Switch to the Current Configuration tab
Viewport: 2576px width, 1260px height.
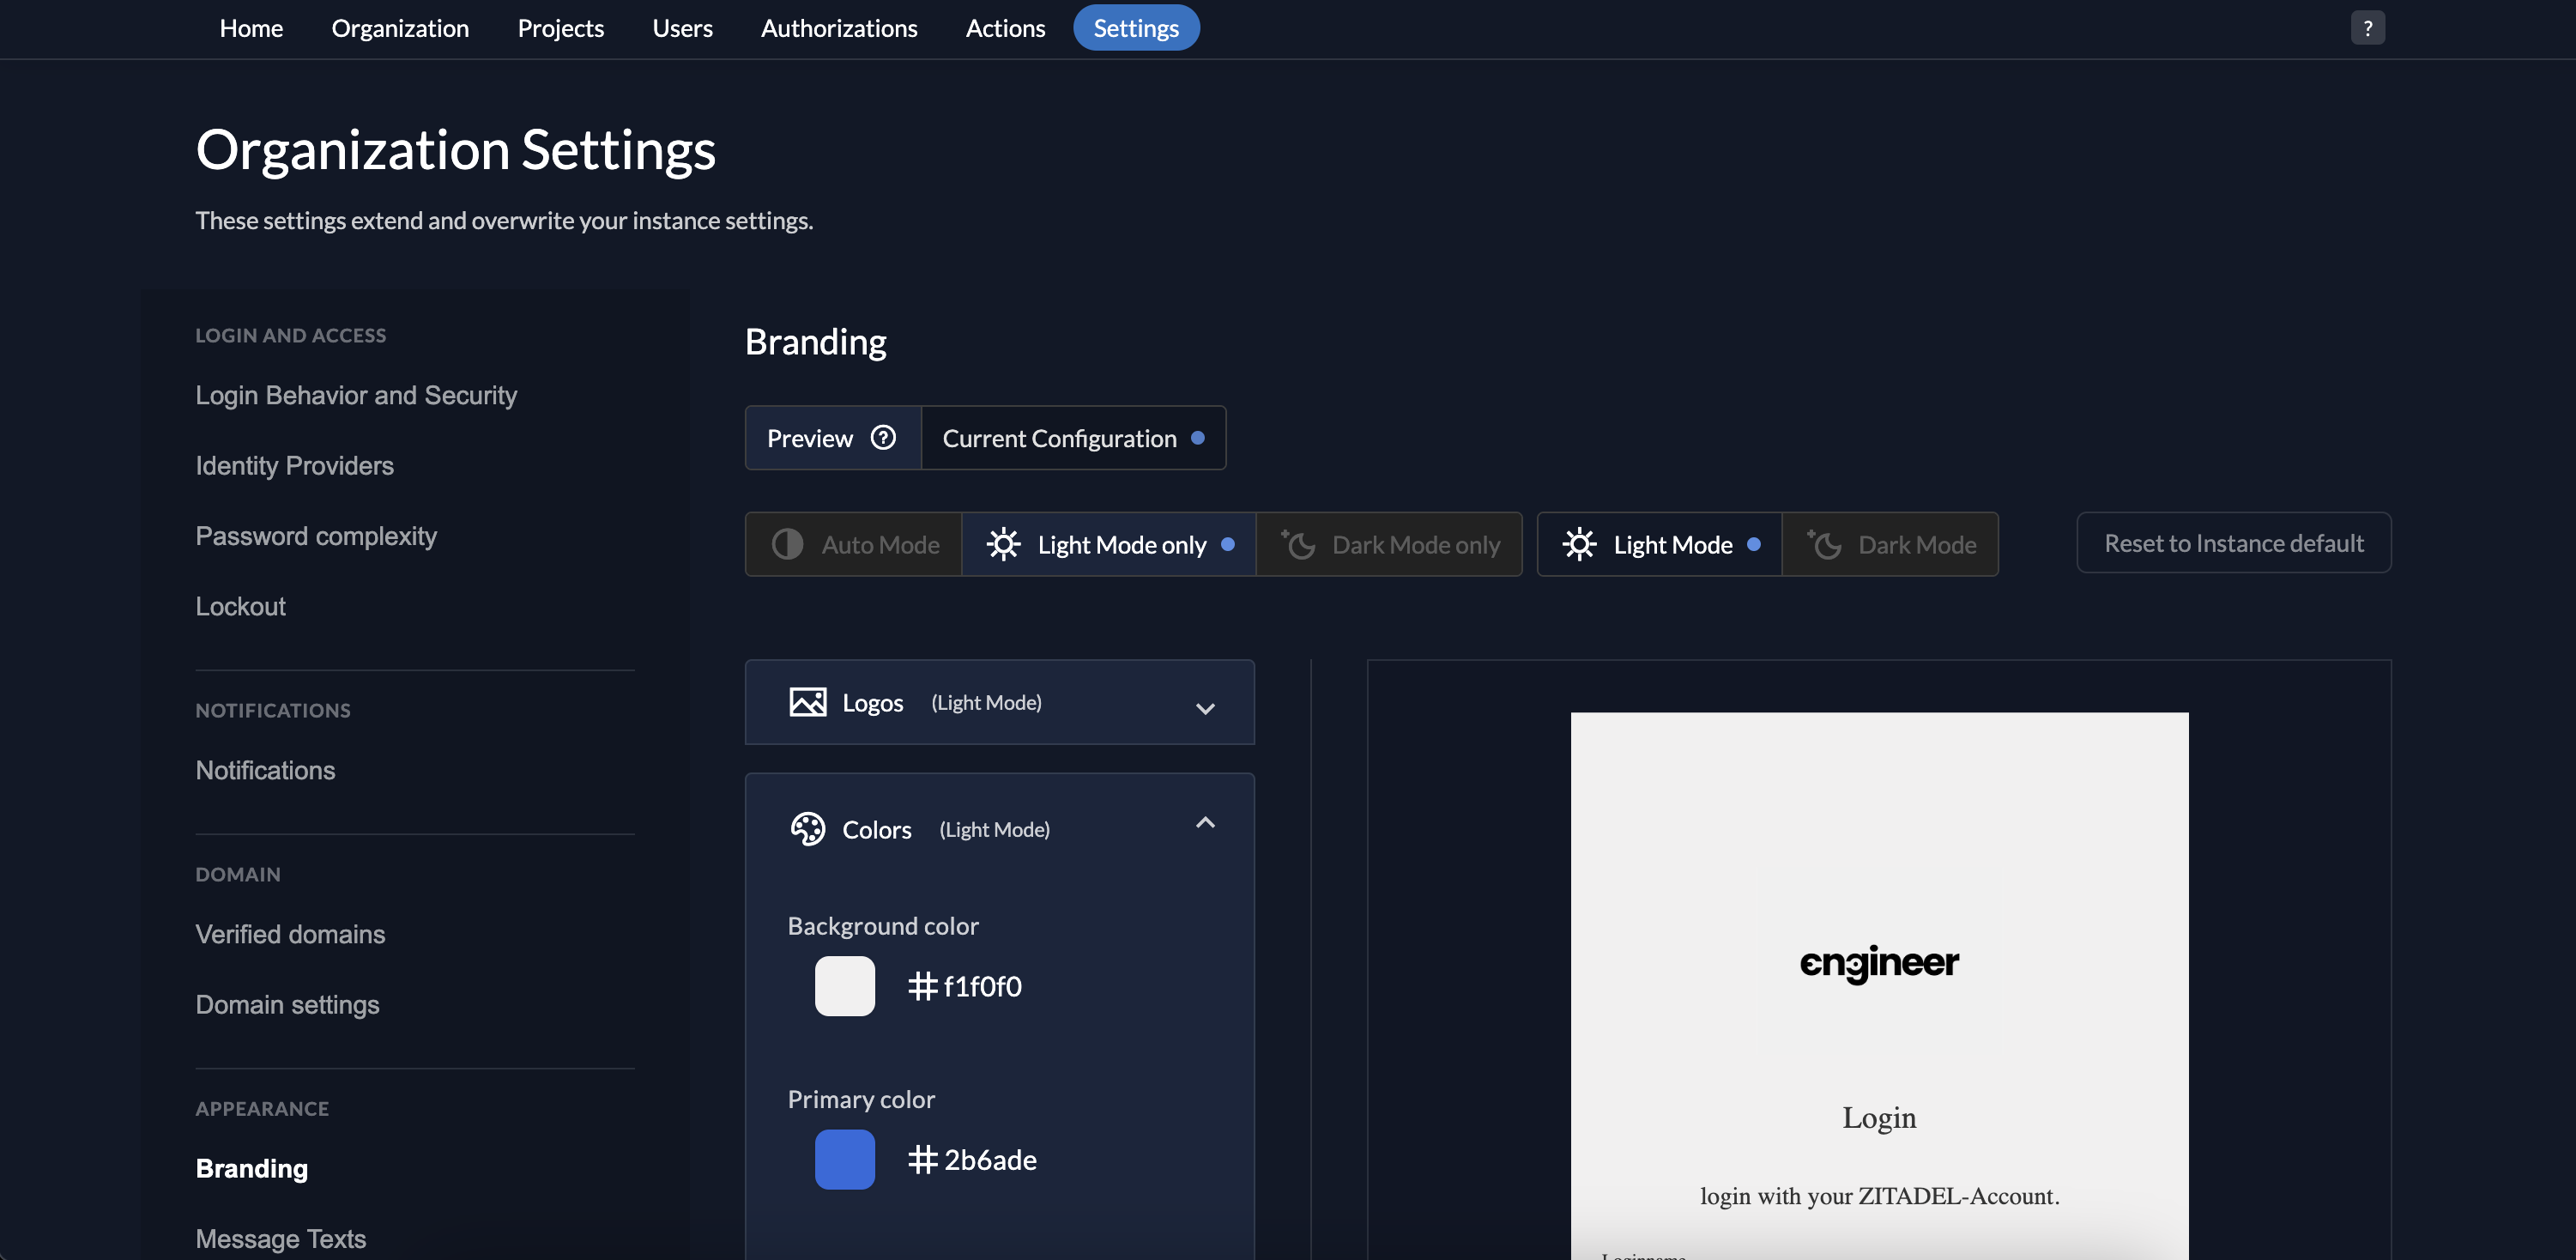tap(1059, 437)
